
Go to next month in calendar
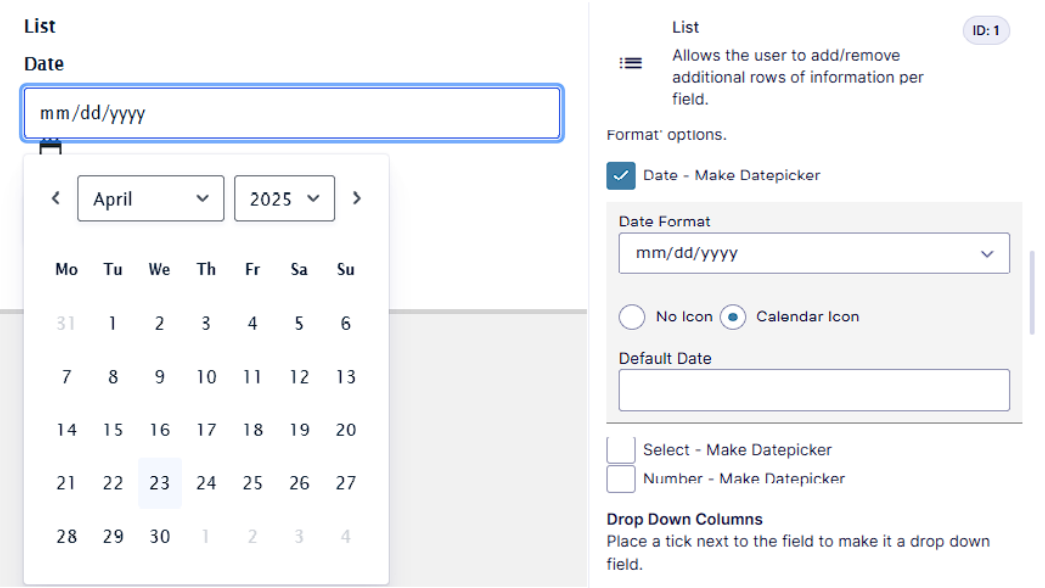(357, 198)
